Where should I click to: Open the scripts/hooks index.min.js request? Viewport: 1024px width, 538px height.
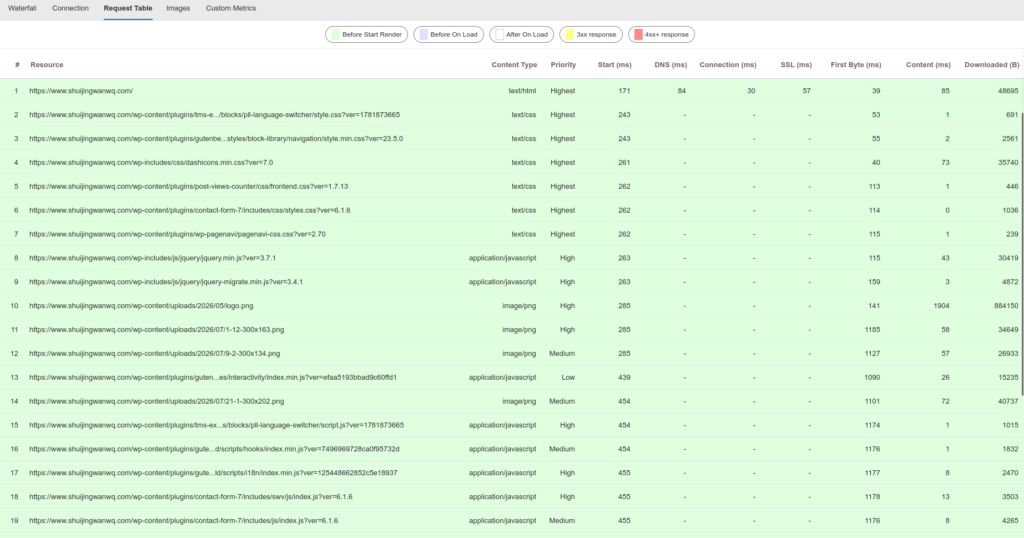214,449
